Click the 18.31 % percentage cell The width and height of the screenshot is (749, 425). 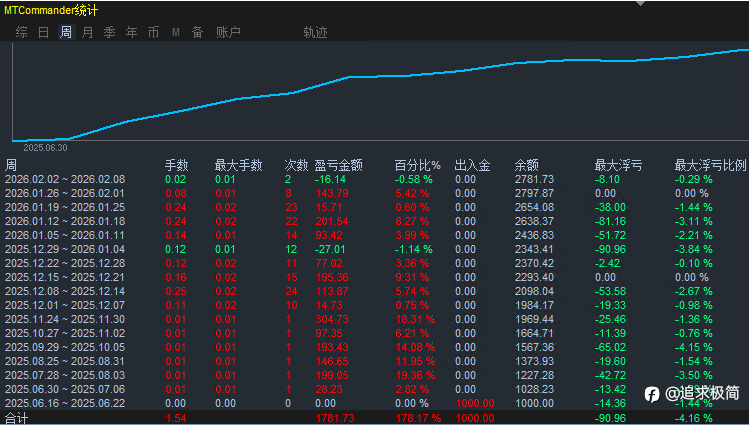tap(415, 319)
